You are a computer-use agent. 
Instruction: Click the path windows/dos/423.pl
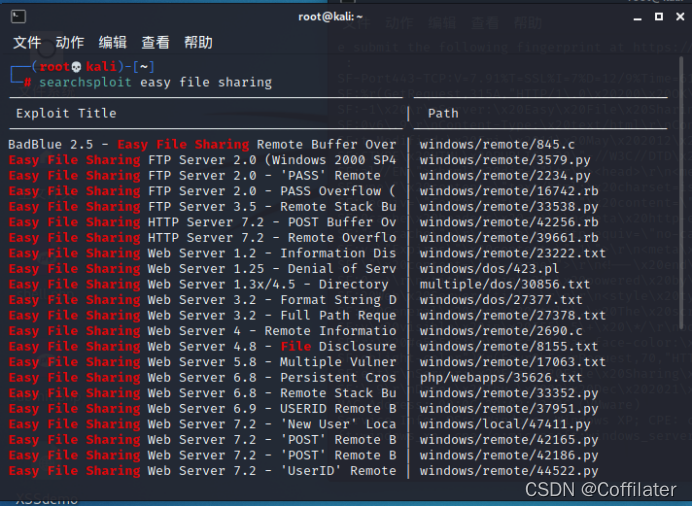pyautogui.click(x=489, y=269)
